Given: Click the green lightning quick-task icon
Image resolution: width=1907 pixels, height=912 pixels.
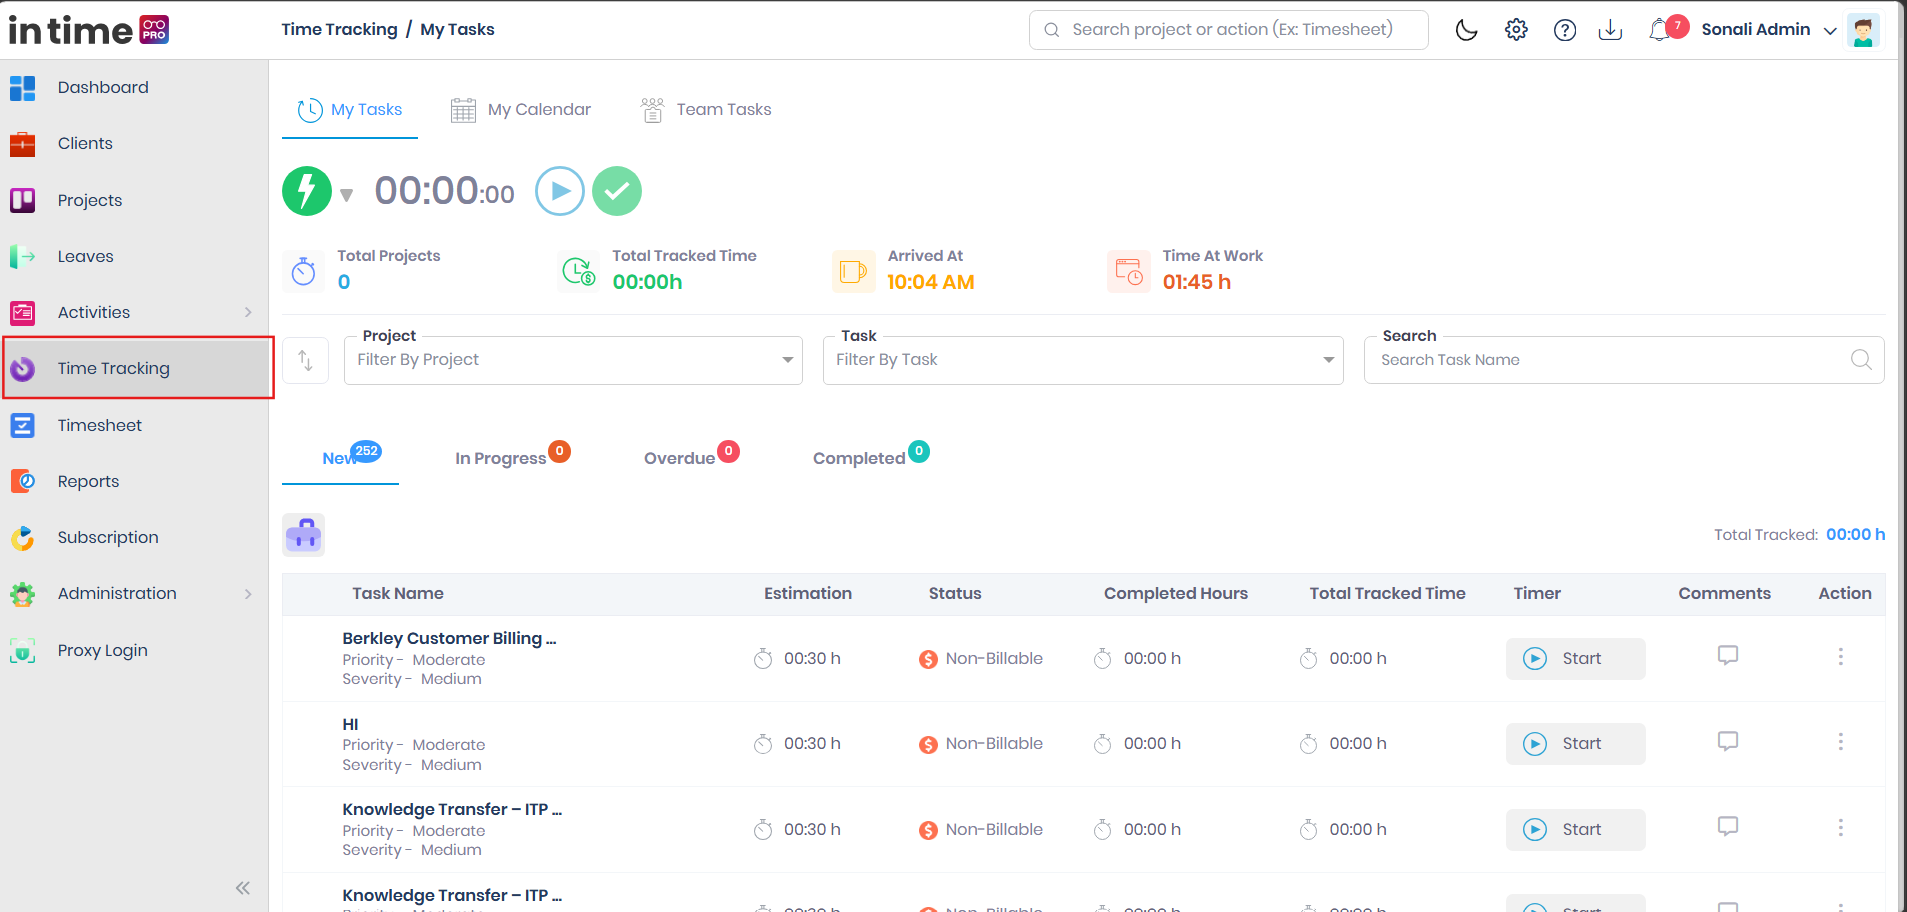Looking at the screenshot, I should point(307,191).
